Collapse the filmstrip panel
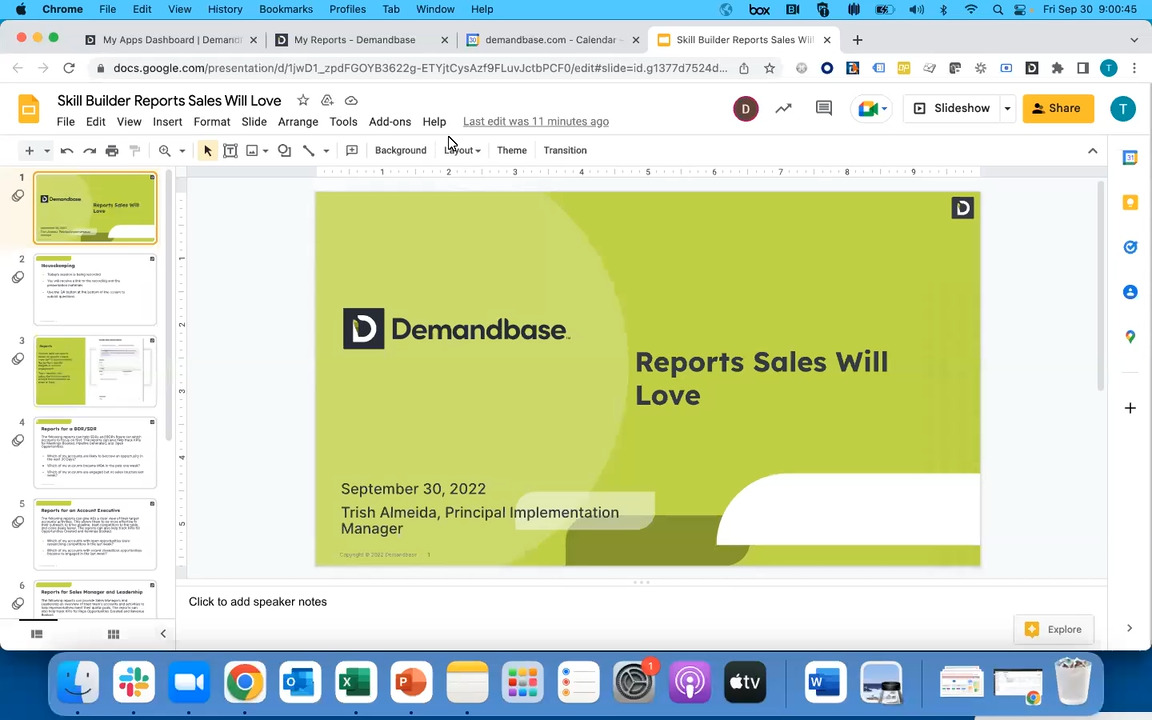 (163, 634)
